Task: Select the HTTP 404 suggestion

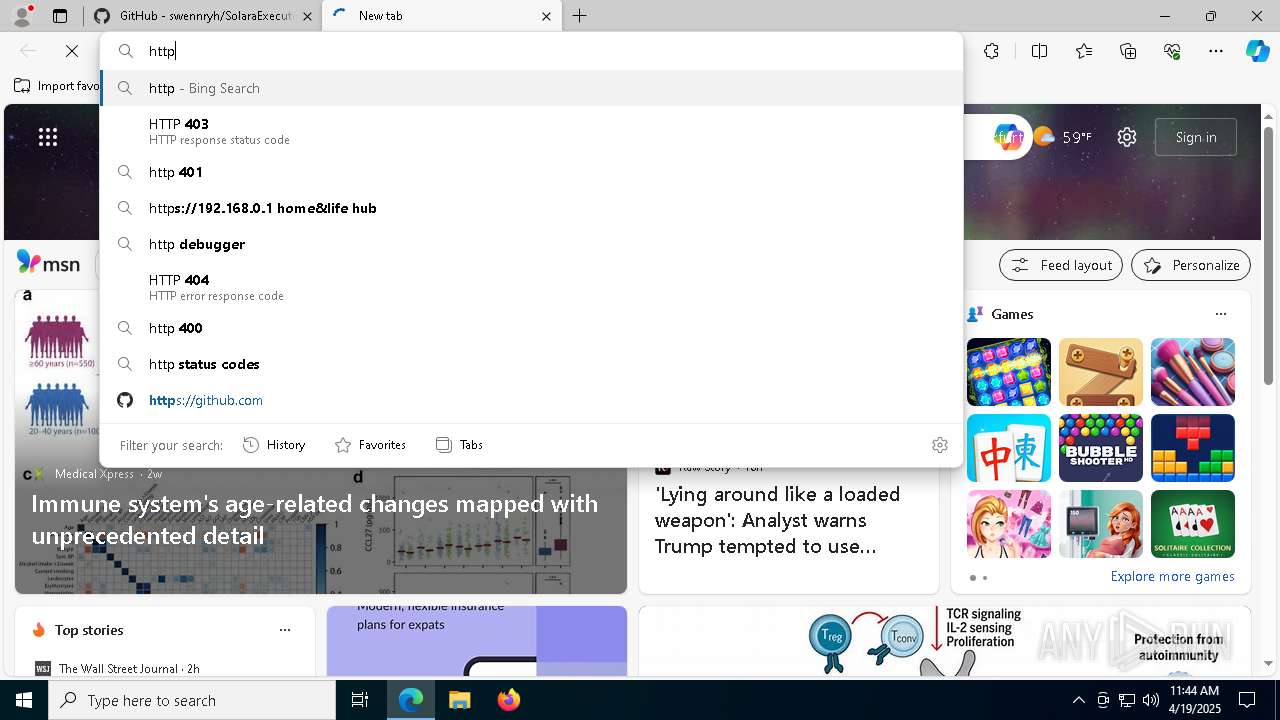Action: click(531, 287)
